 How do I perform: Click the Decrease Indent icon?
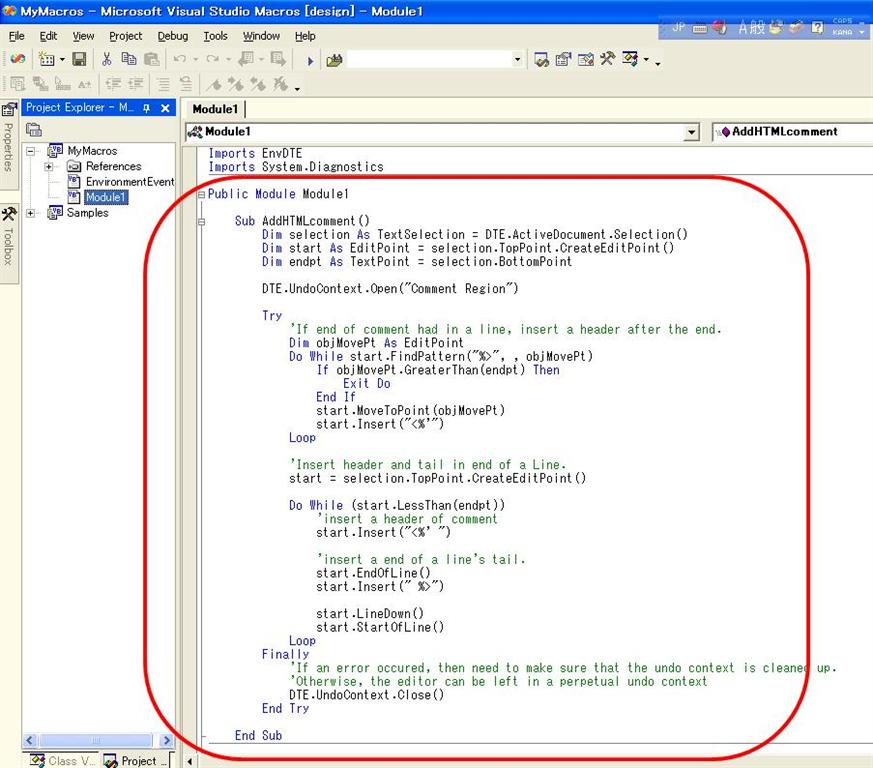[113, 84]
